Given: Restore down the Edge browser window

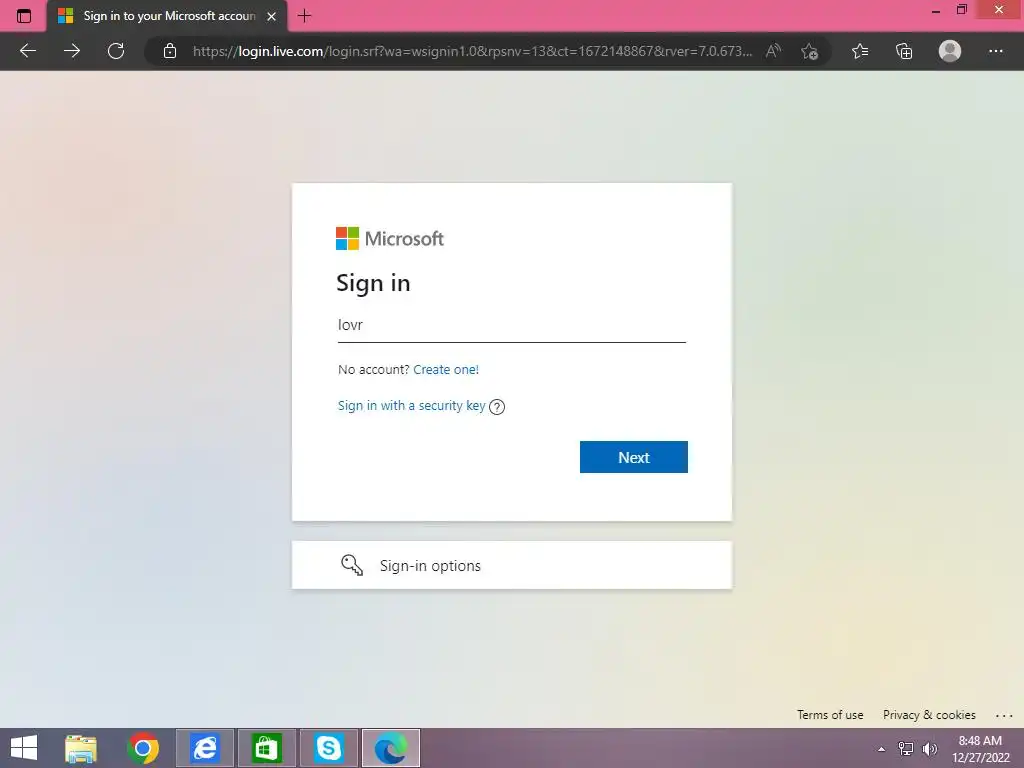Looking at the screenshot, I should pyautogui.click(x=961, y=10).
